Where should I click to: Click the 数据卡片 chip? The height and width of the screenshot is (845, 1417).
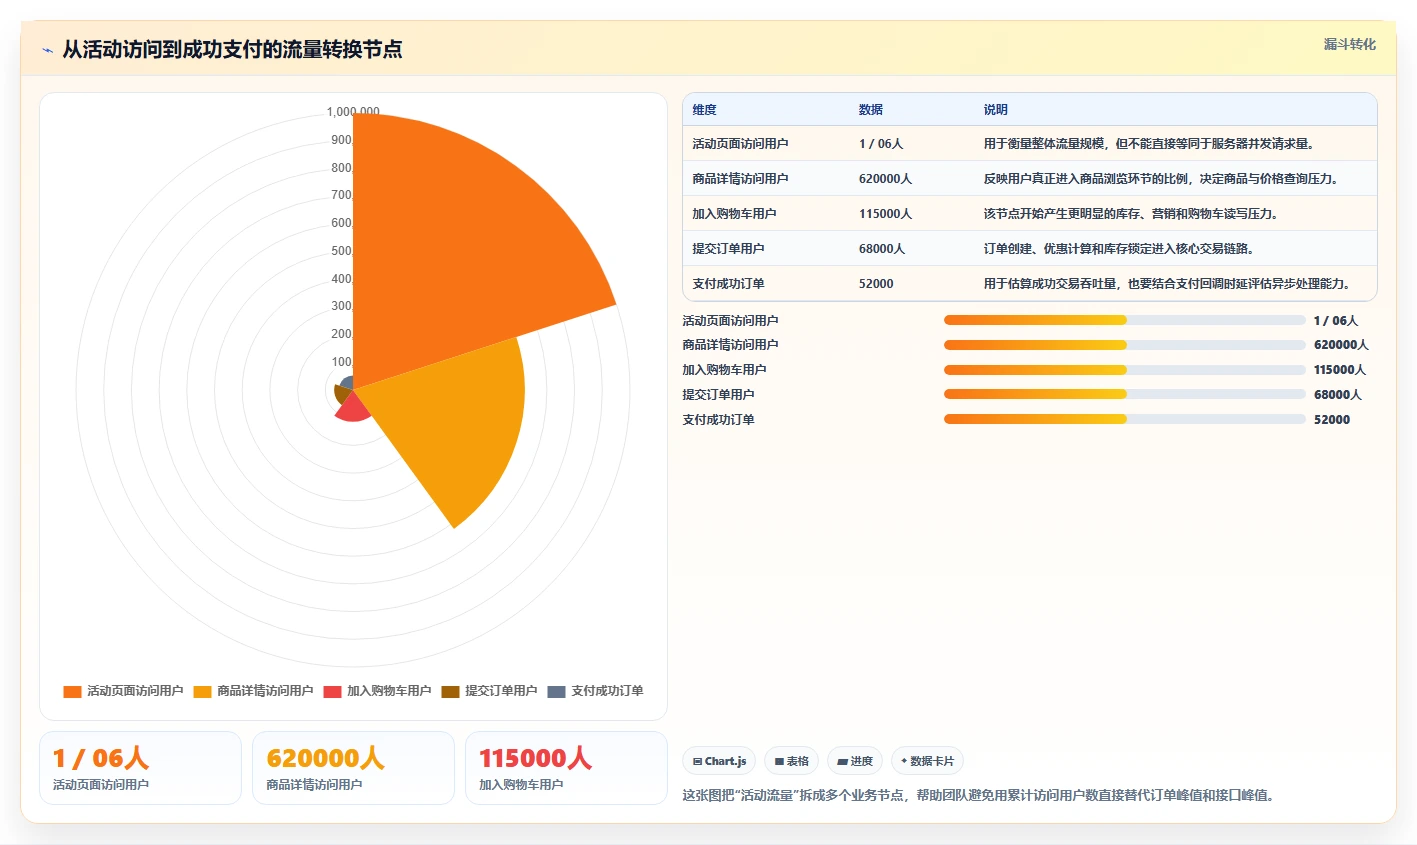(927, 761)
